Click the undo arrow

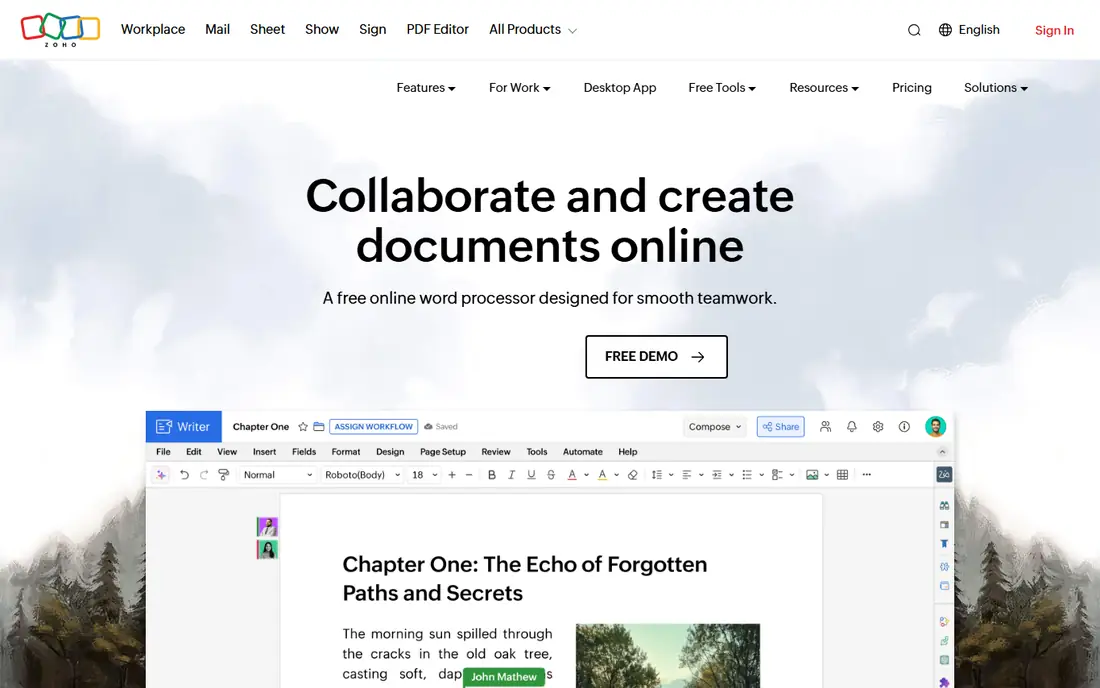pos(184,475)
